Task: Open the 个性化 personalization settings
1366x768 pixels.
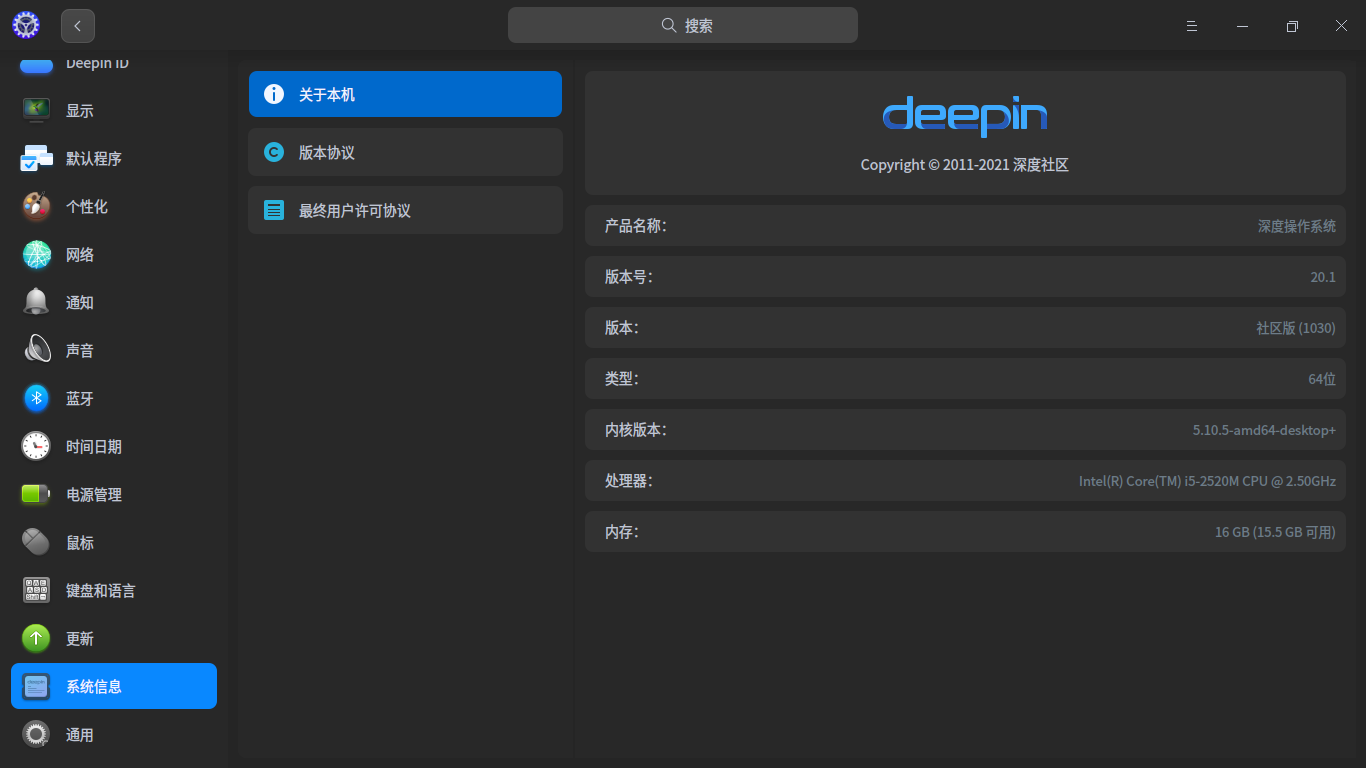Action: tap(114, 206)
